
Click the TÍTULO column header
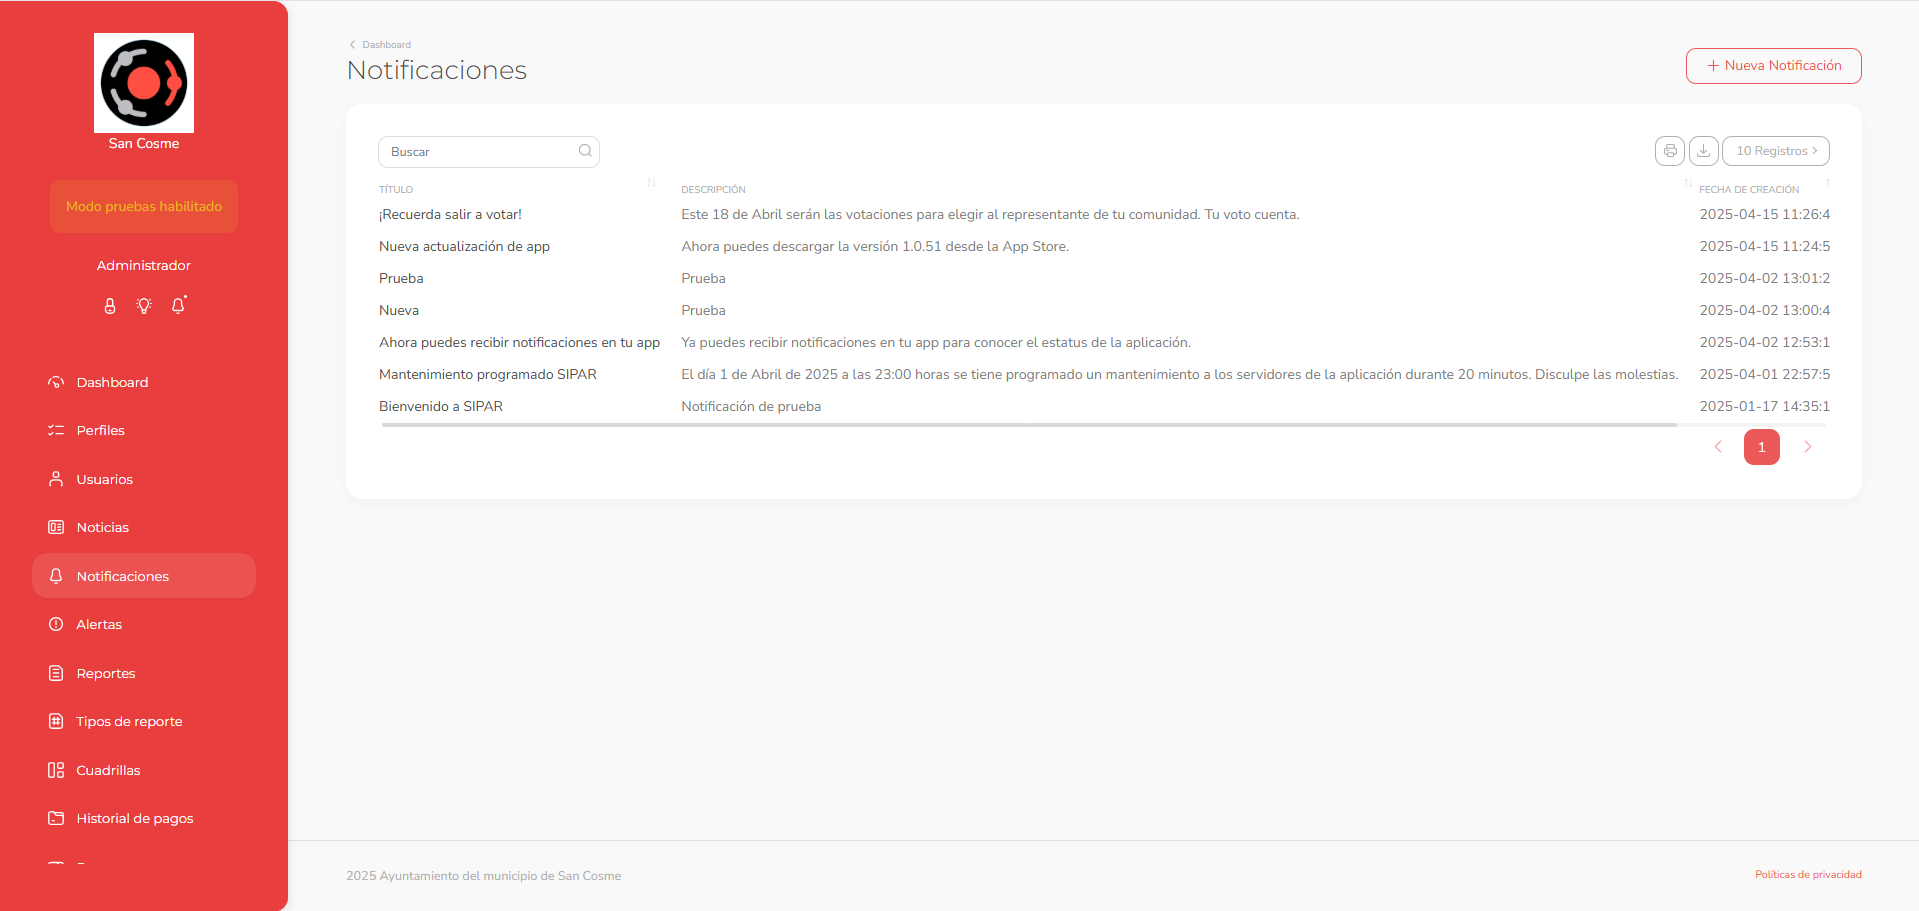pyautogui.click(x=396, y=189)
